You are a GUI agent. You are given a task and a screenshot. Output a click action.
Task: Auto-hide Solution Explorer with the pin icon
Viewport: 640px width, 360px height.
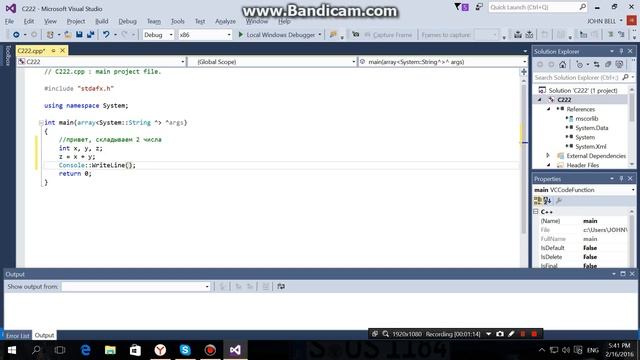[621, 51]
